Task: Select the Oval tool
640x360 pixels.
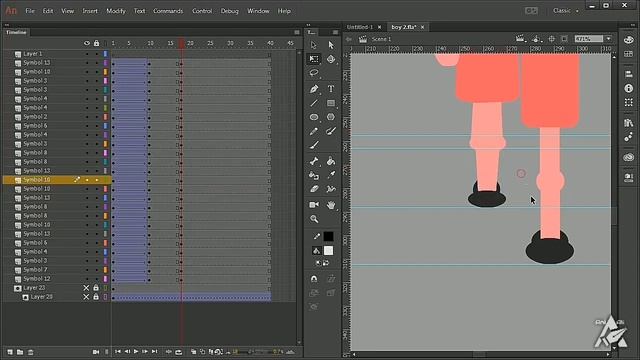Action: [x=313, y=117]
